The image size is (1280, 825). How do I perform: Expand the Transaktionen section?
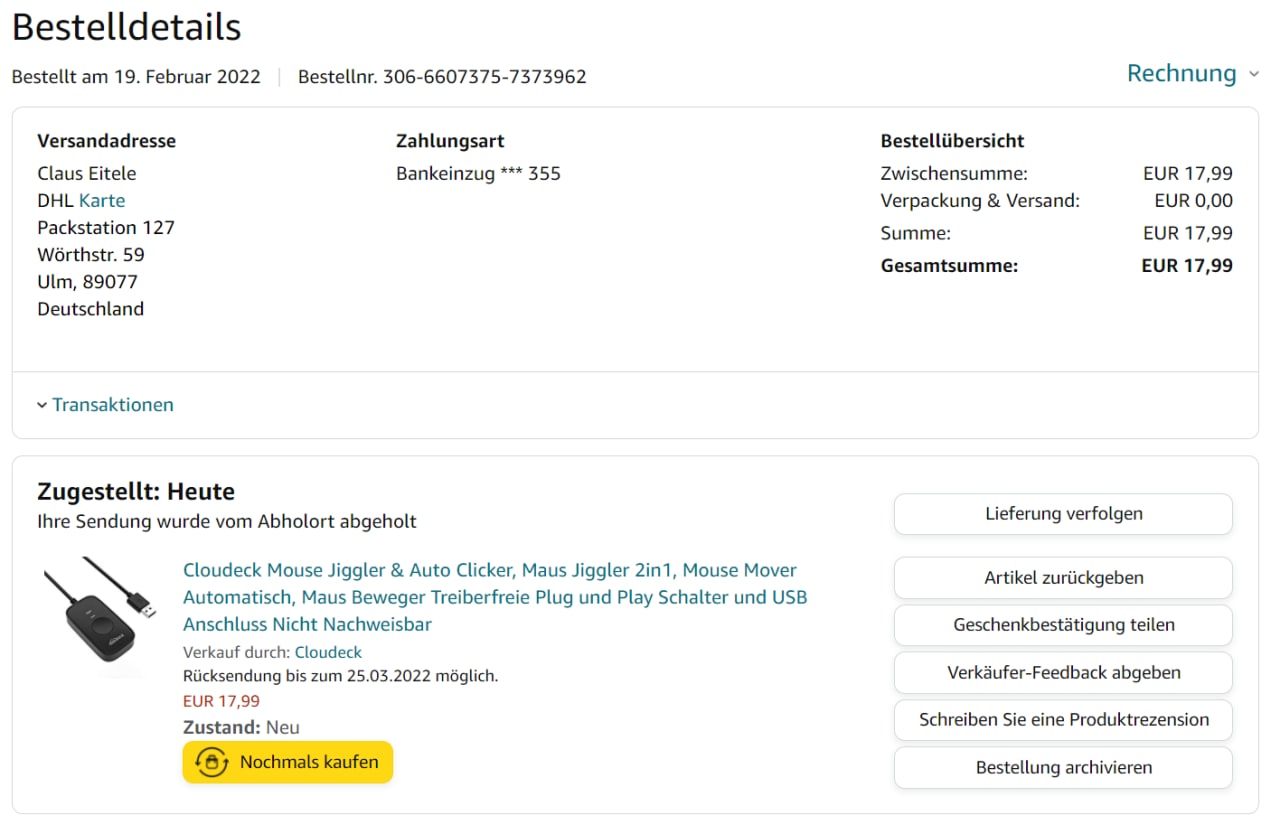(112, 405)
